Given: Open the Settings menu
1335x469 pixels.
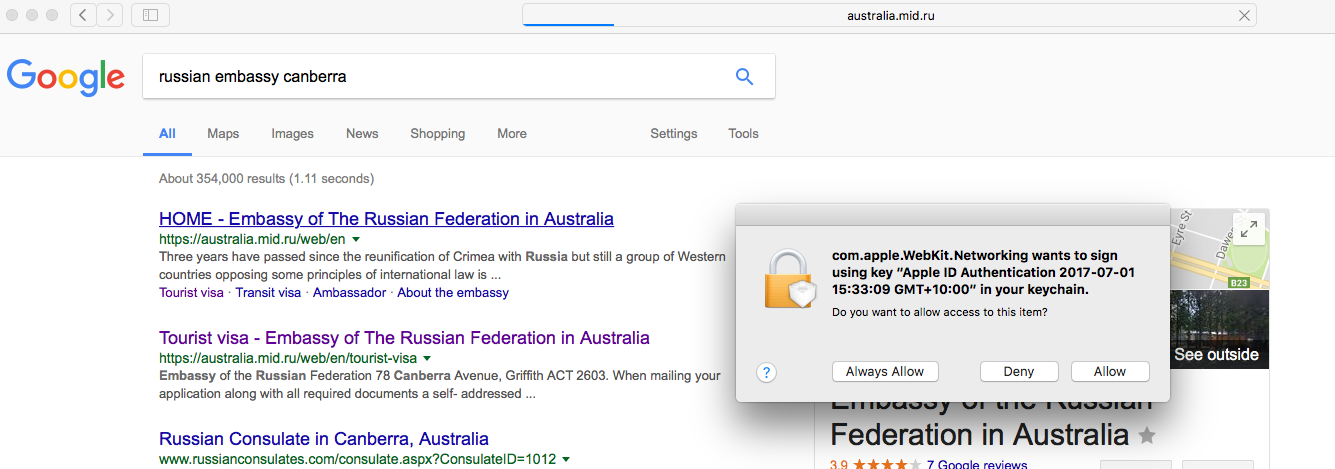Looking at the screenshot, I should click(673, 134).
